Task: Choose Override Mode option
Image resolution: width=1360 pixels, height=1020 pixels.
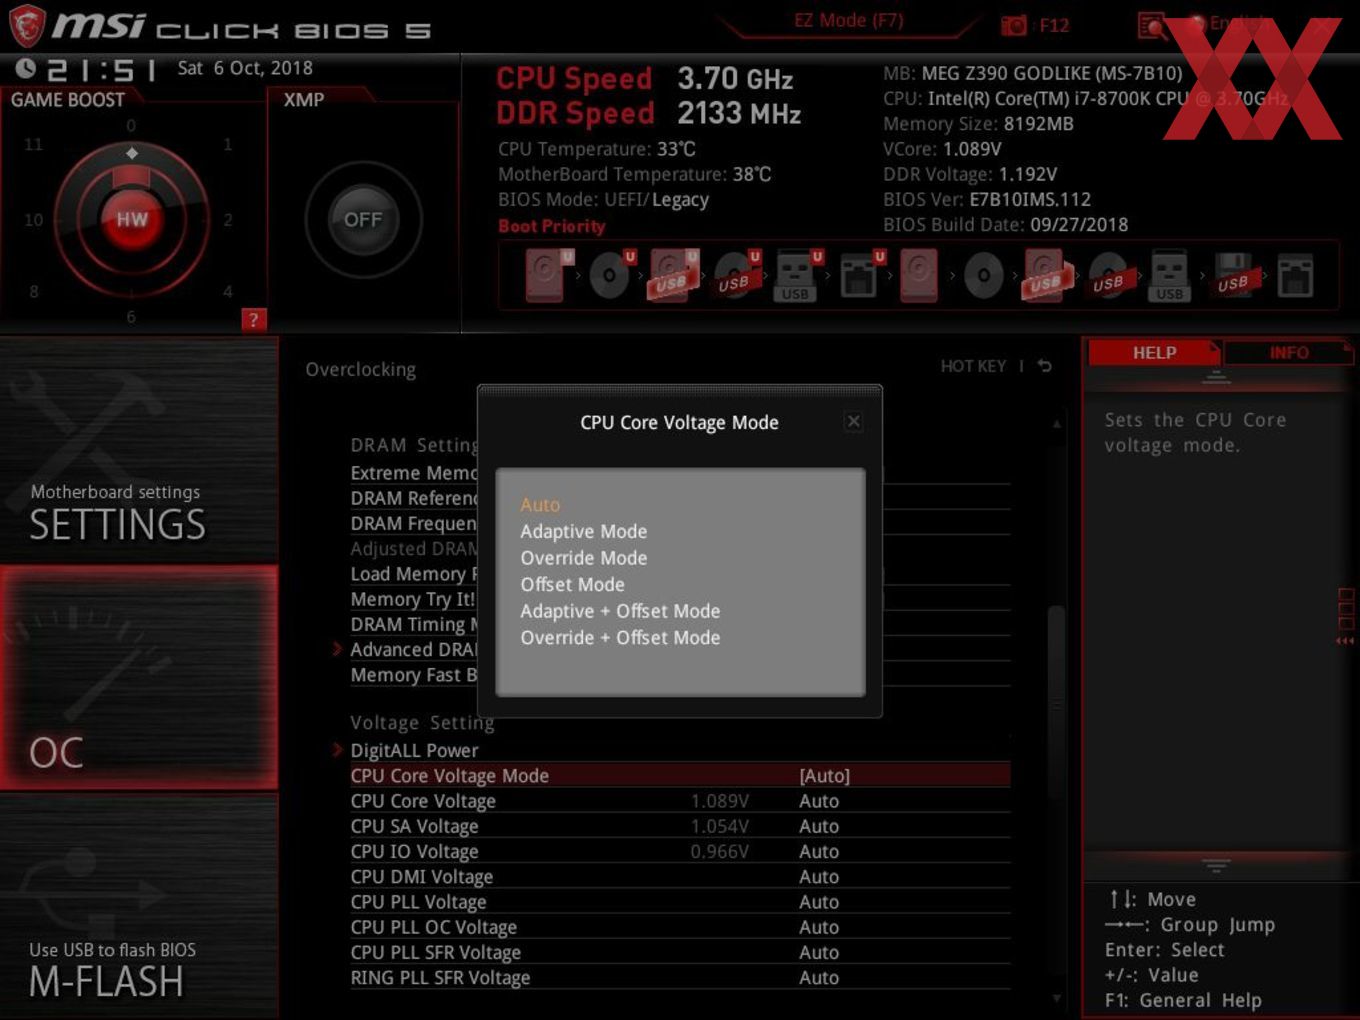Action: [x=583, y=558]
